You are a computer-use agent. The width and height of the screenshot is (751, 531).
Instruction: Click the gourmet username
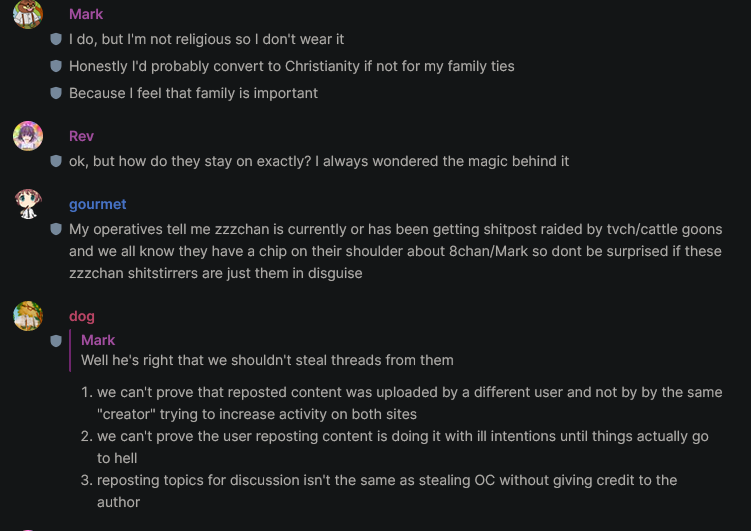pyautogui.click(x=98, y=204)
